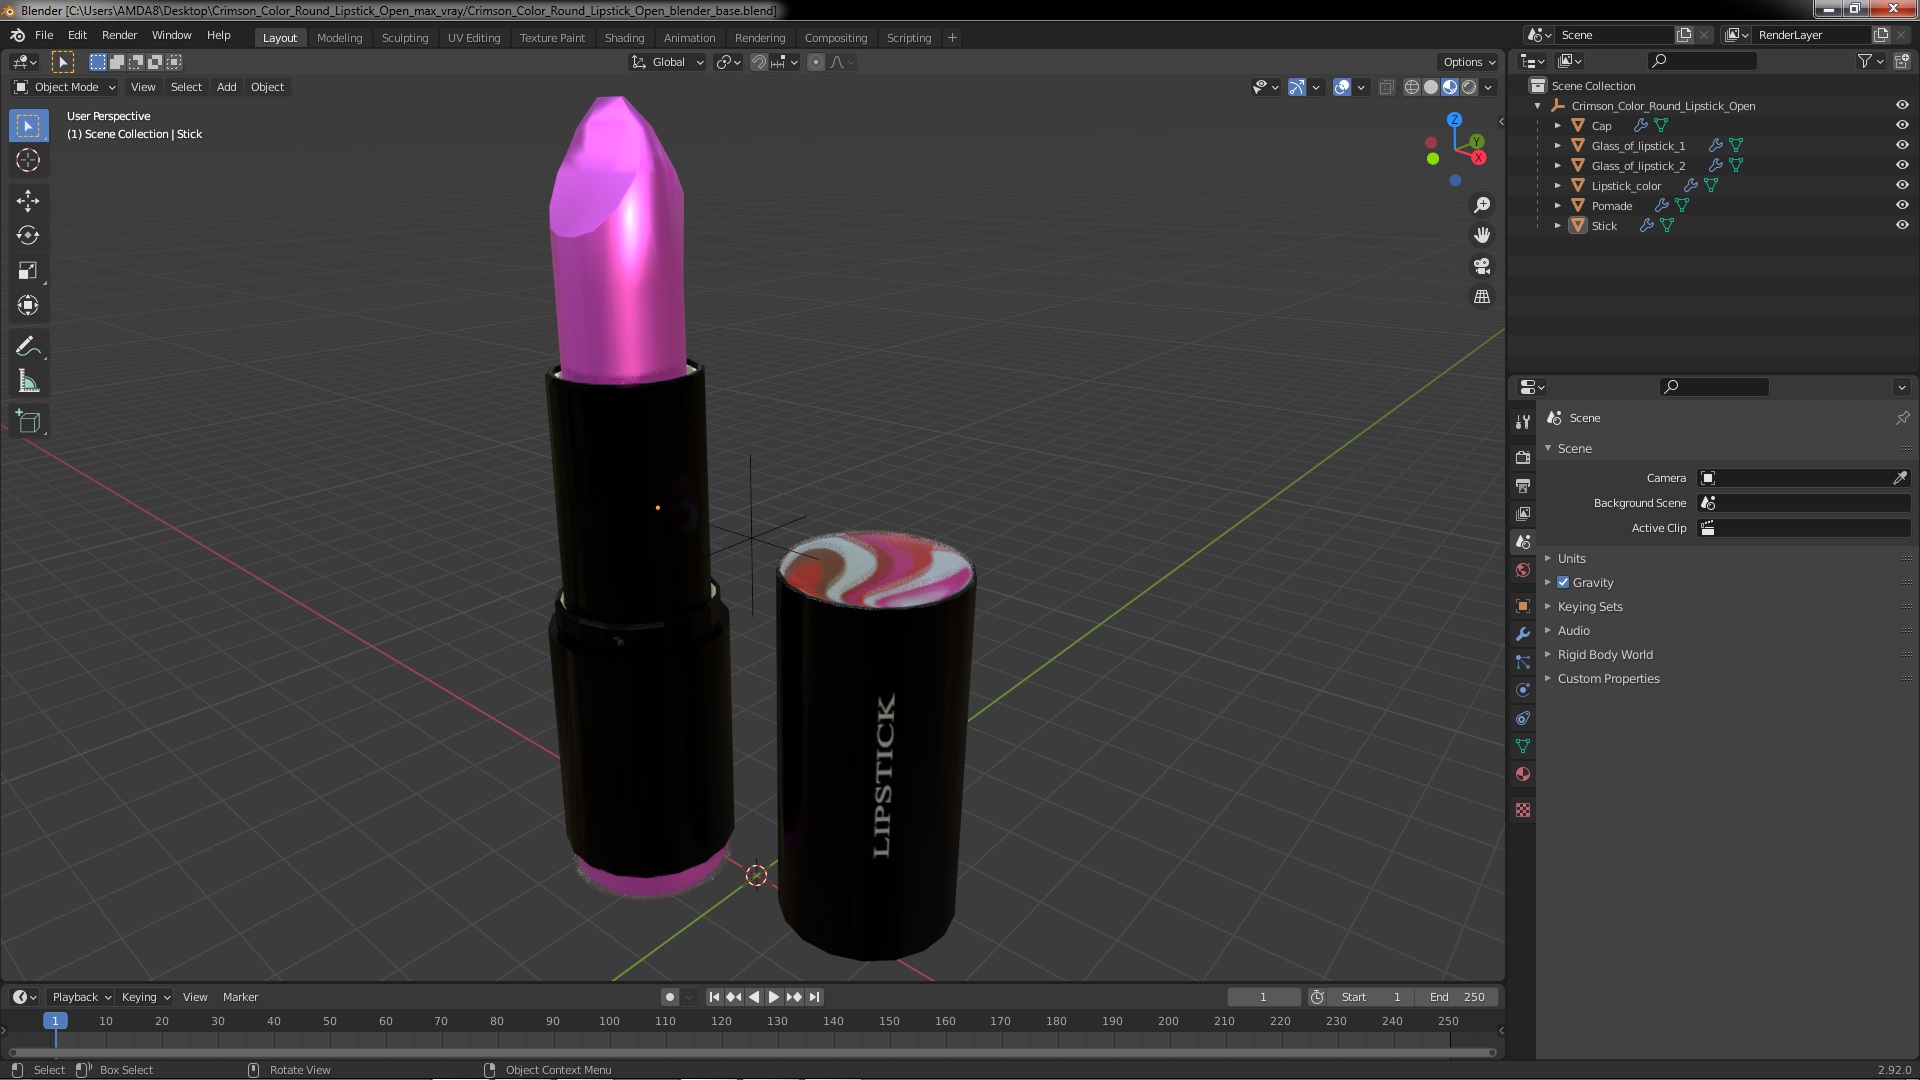Open the World properties tab
Viewport: 1920px width, 1080px height.
(x=1523, y=570)
